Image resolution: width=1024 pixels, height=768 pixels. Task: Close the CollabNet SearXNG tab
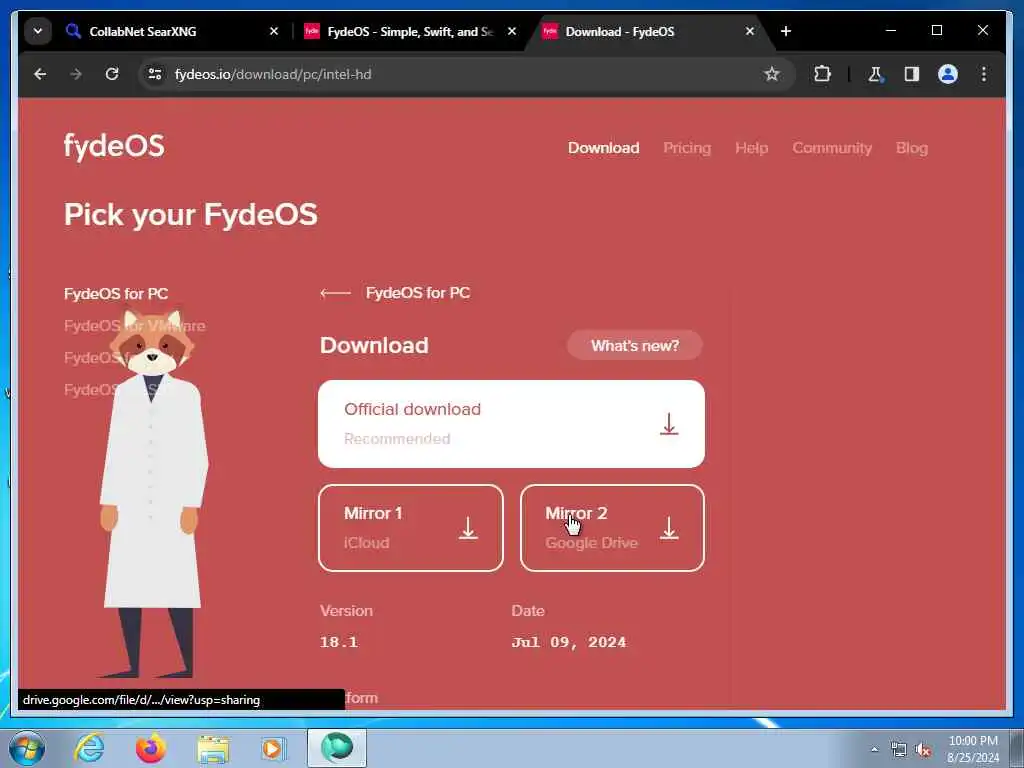(x=274, y=31)
